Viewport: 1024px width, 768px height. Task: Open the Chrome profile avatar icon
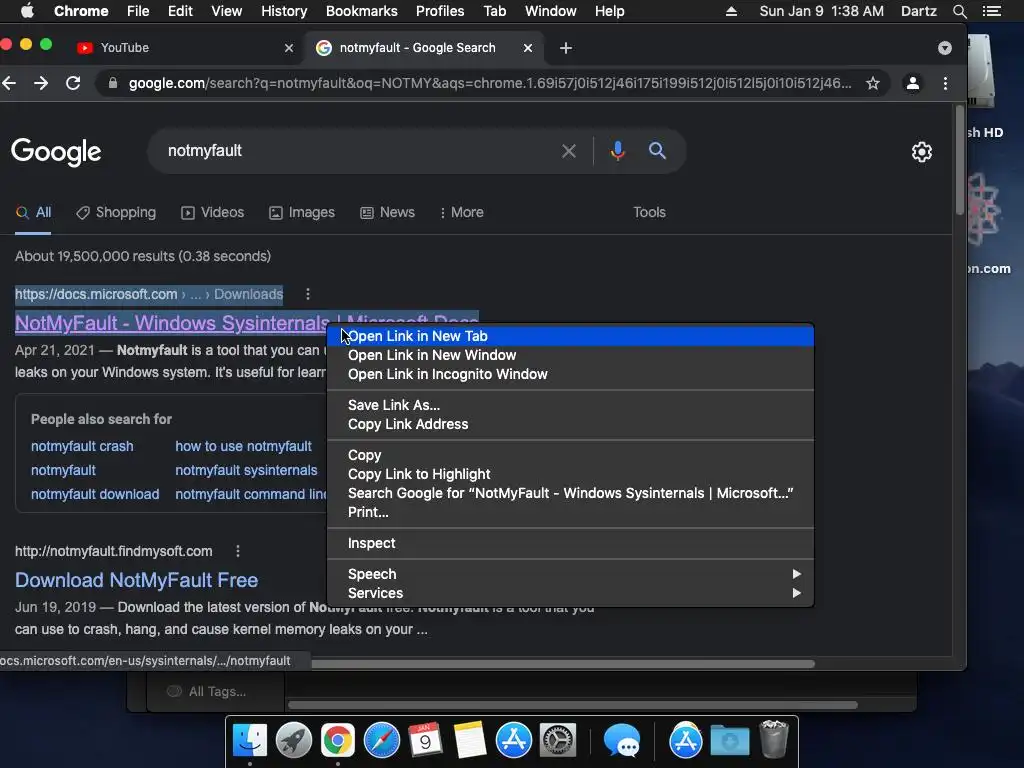(x=912, y=83)
